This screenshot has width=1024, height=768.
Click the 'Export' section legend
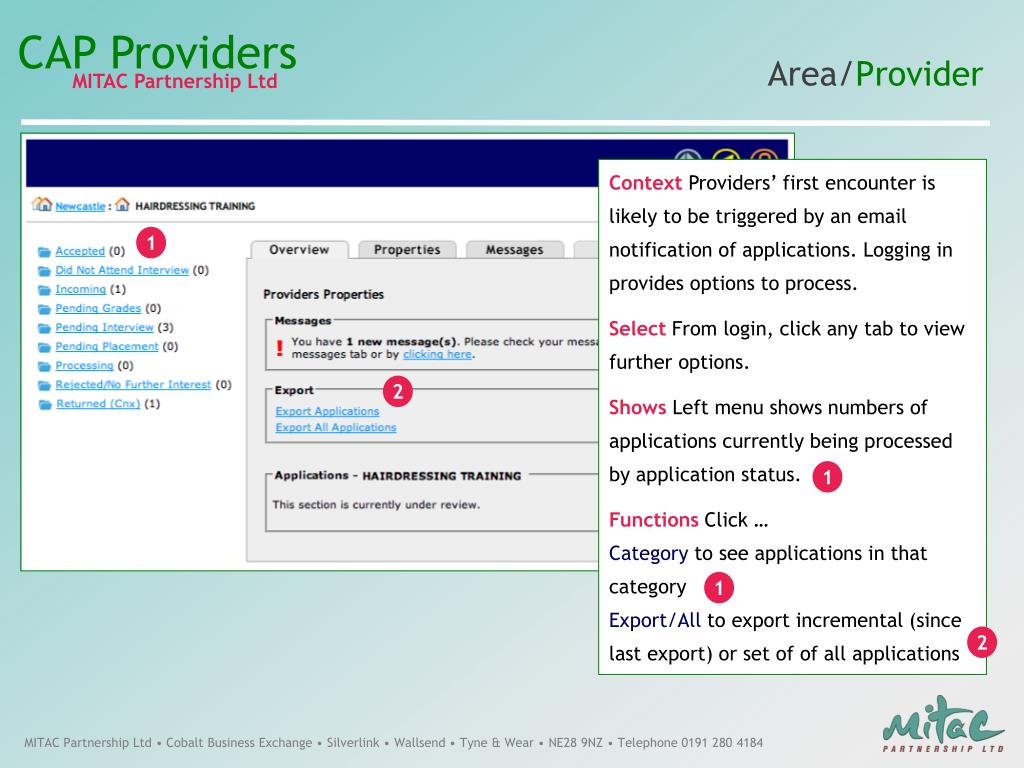point(294,391)
